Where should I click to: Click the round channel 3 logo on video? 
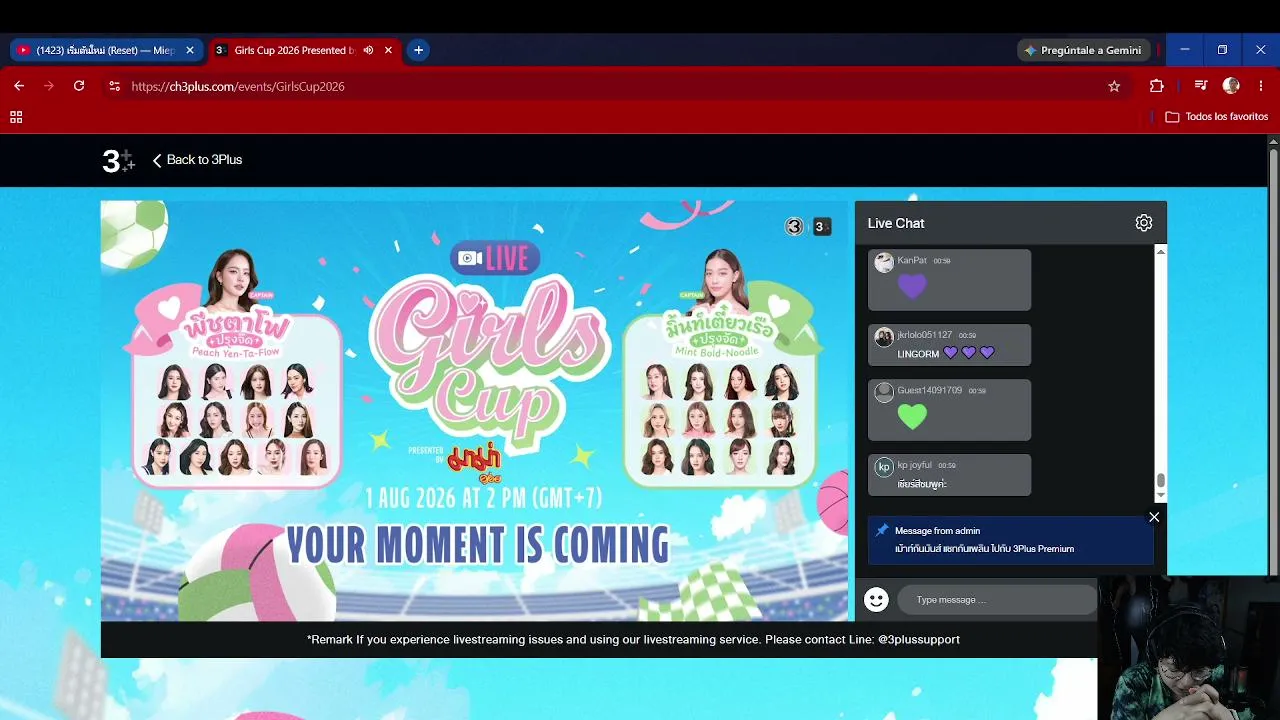[794, 227]
